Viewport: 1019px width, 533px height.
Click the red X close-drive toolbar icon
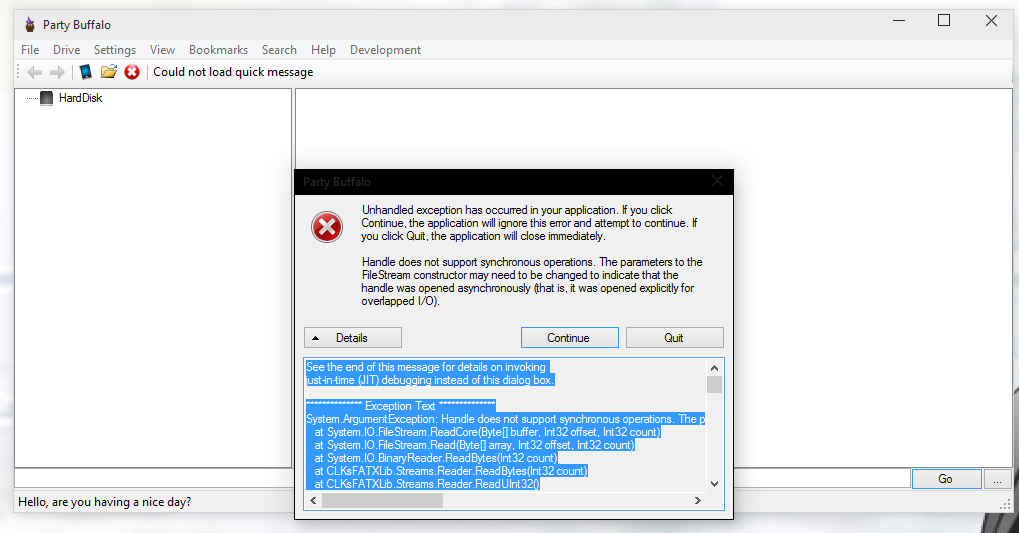[x=132, y=72]
